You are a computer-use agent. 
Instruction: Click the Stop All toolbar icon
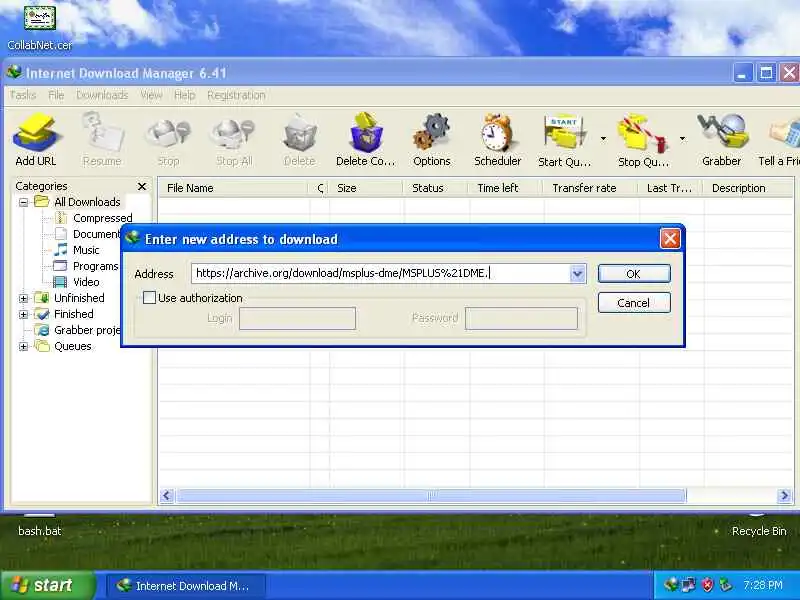click(234, 140)
